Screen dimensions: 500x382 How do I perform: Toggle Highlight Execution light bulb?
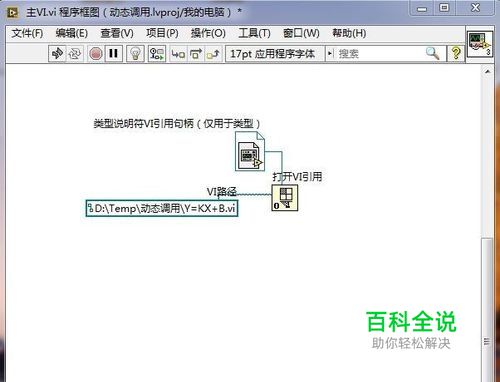click(x=135, y=53)
